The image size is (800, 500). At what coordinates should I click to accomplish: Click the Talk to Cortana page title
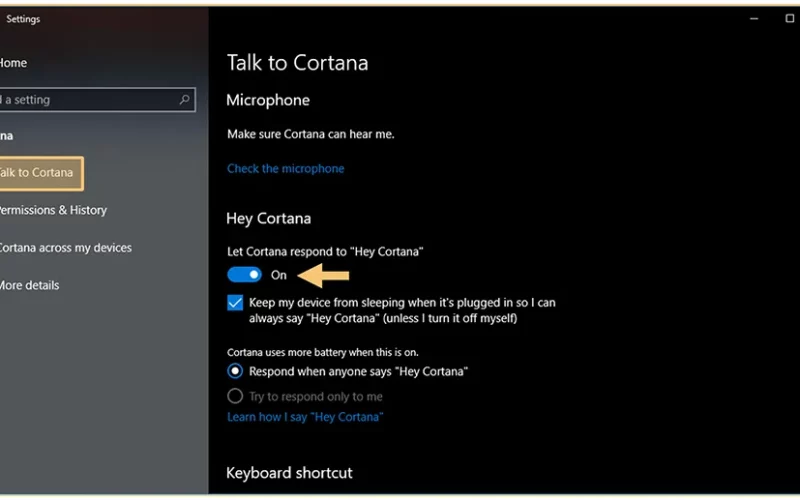coord(297,63)
